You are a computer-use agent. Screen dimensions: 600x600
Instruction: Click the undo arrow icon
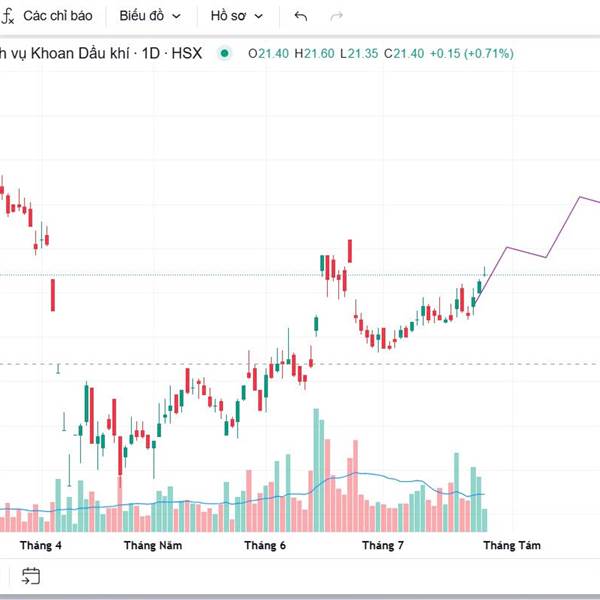click(301, 16)
